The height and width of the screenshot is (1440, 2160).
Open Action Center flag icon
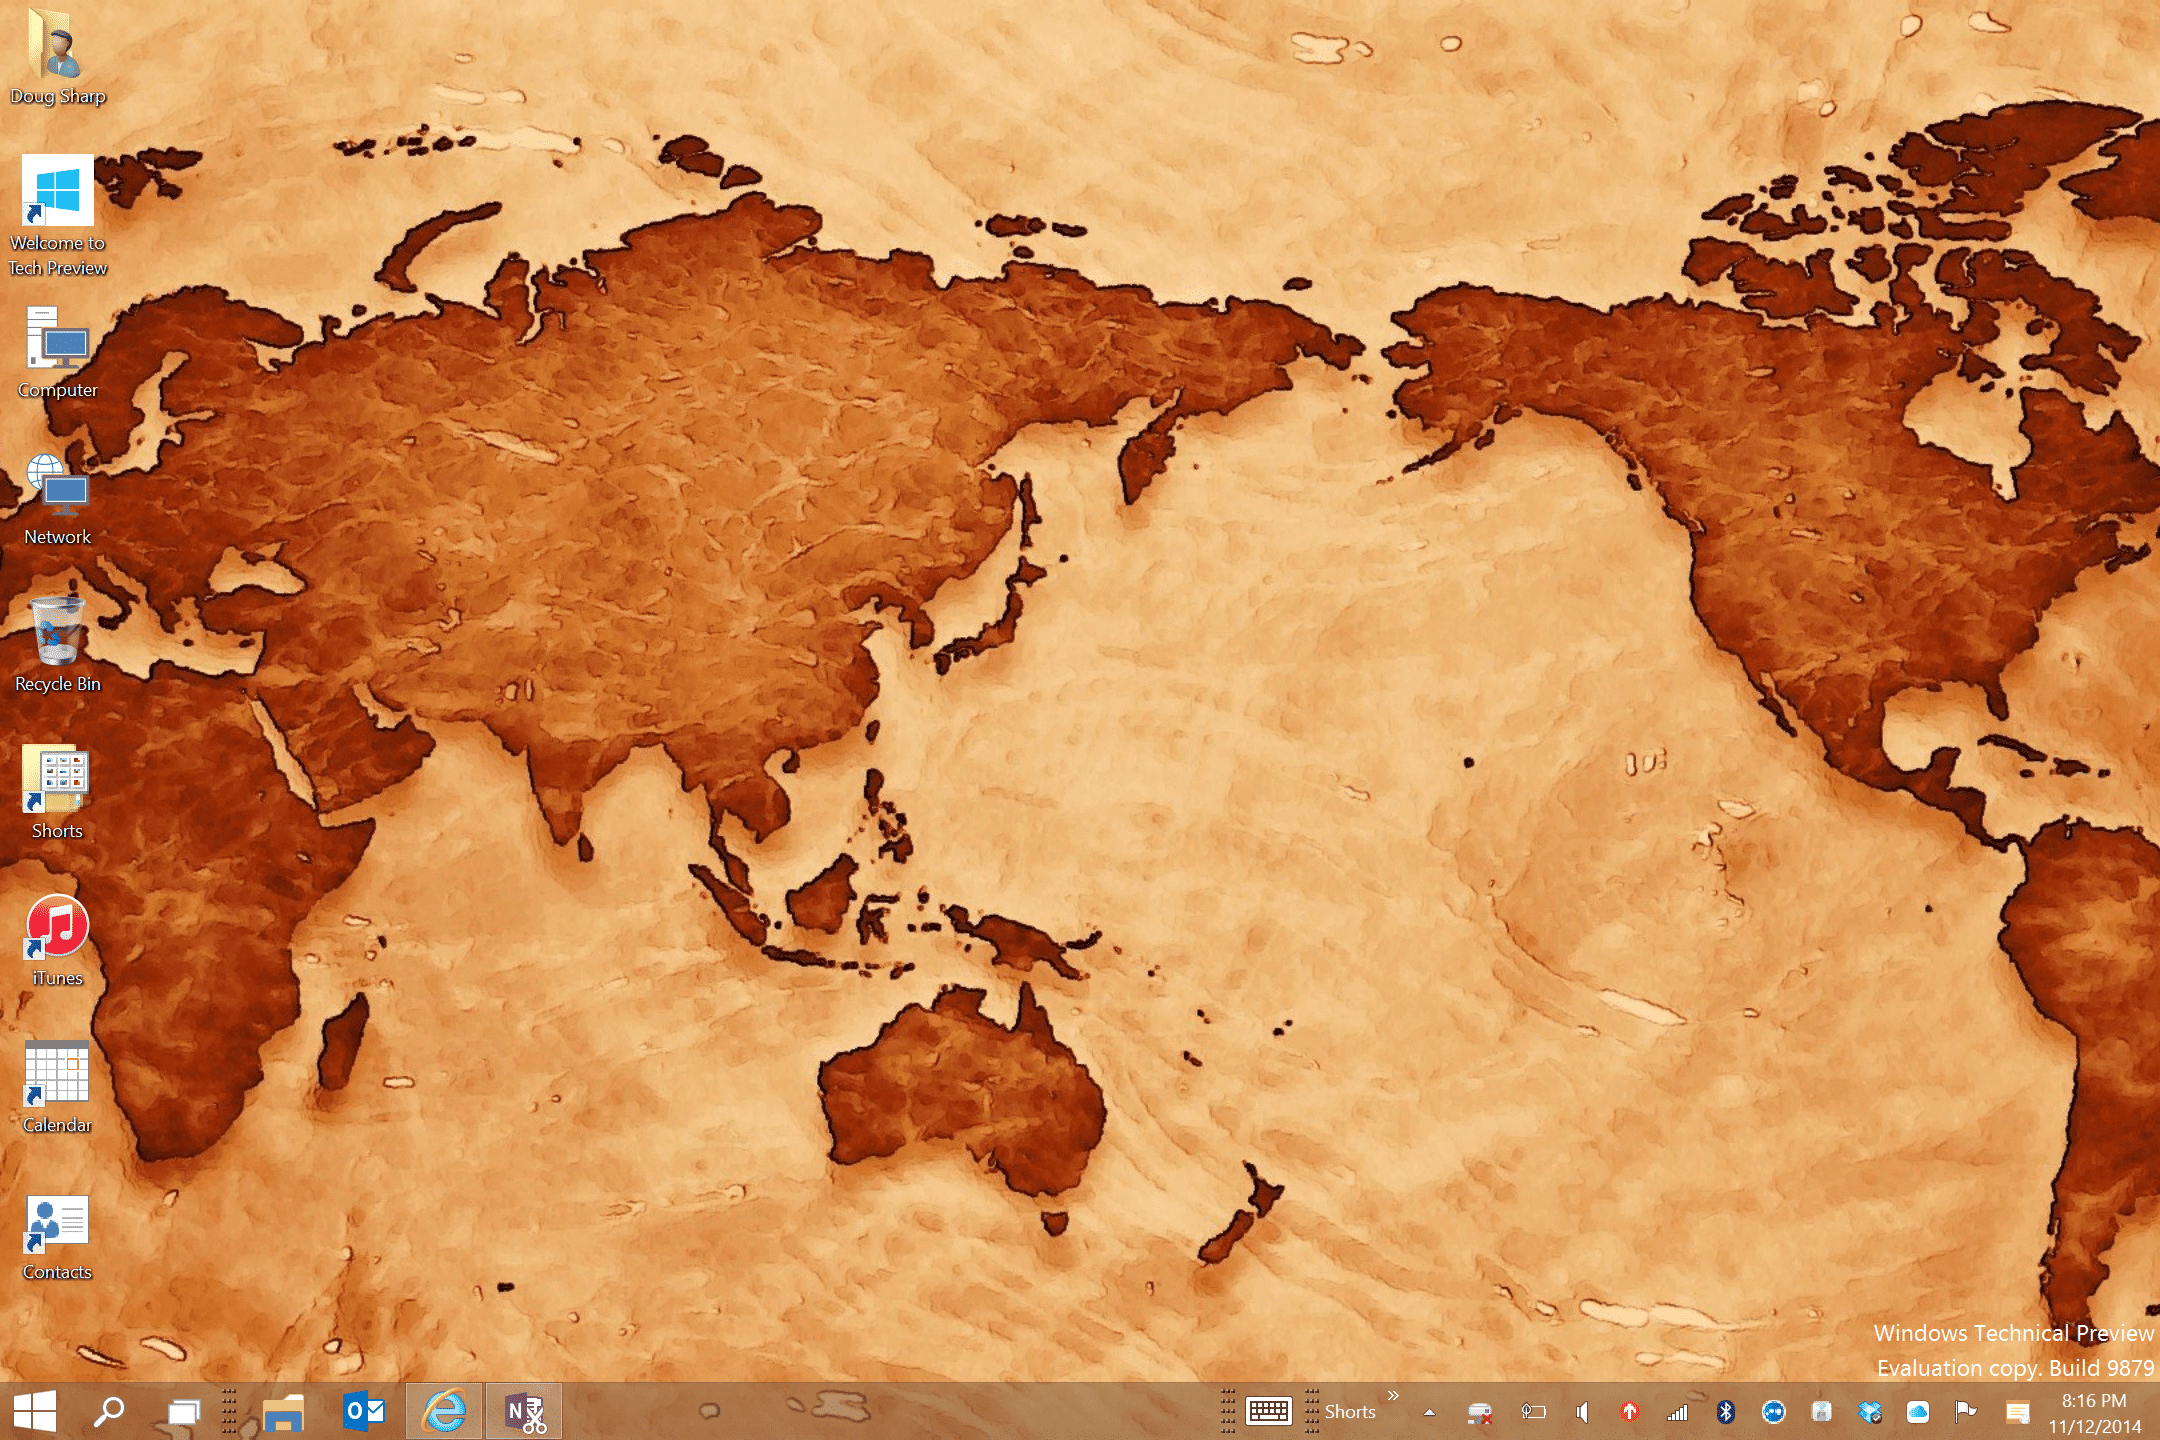click(x=1965, y=1412)
